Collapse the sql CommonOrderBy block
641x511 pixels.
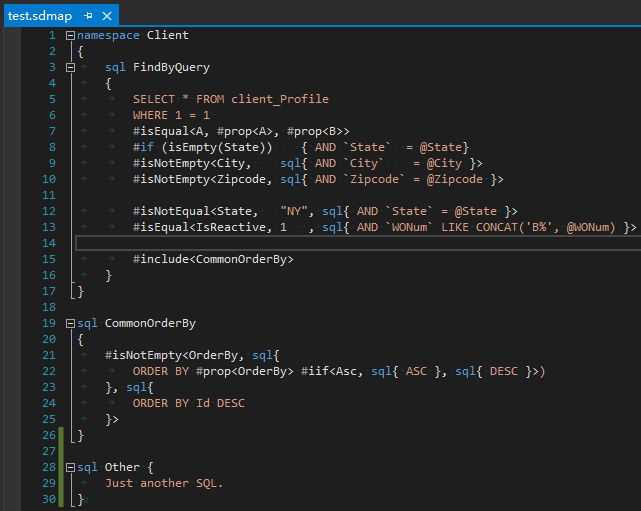[70, 324]
